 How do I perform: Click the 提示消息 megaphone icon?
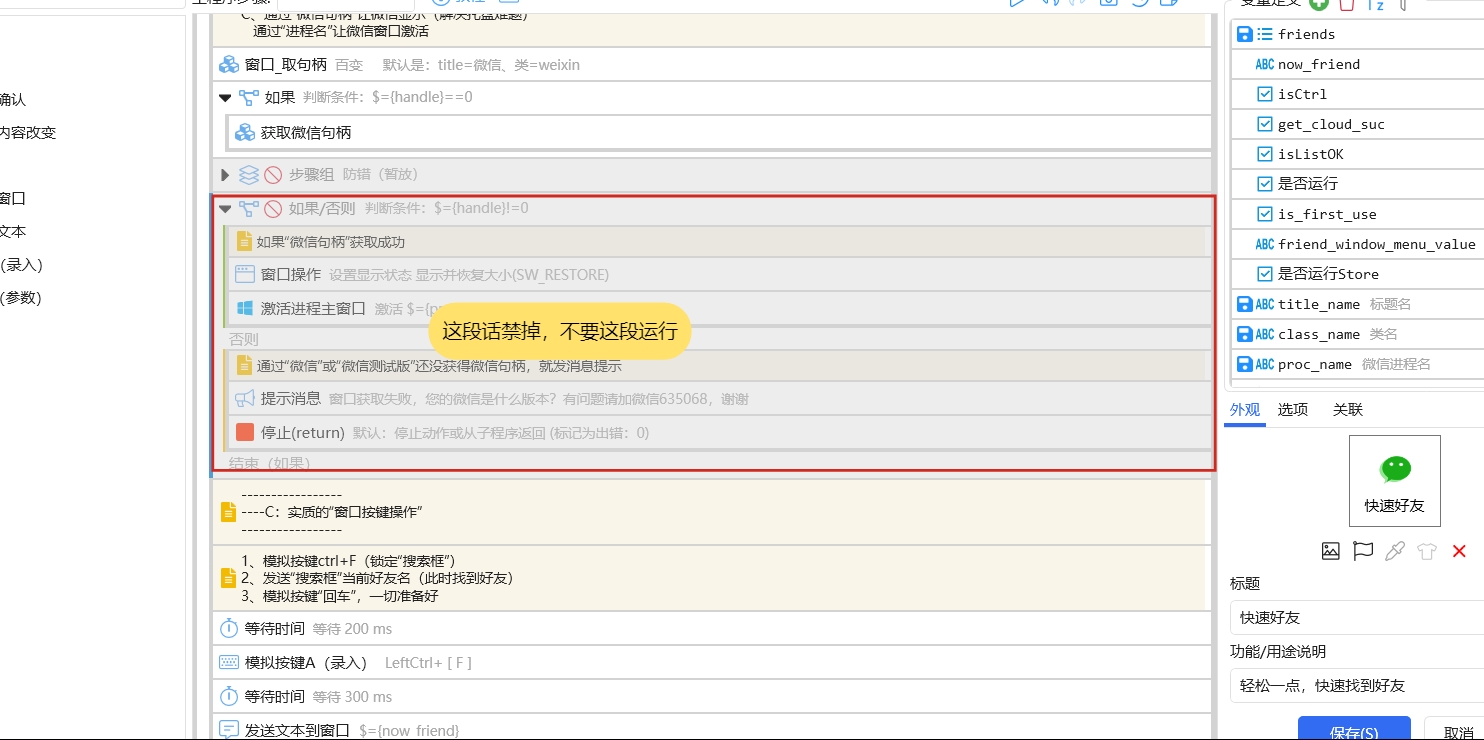click(244, 399)
